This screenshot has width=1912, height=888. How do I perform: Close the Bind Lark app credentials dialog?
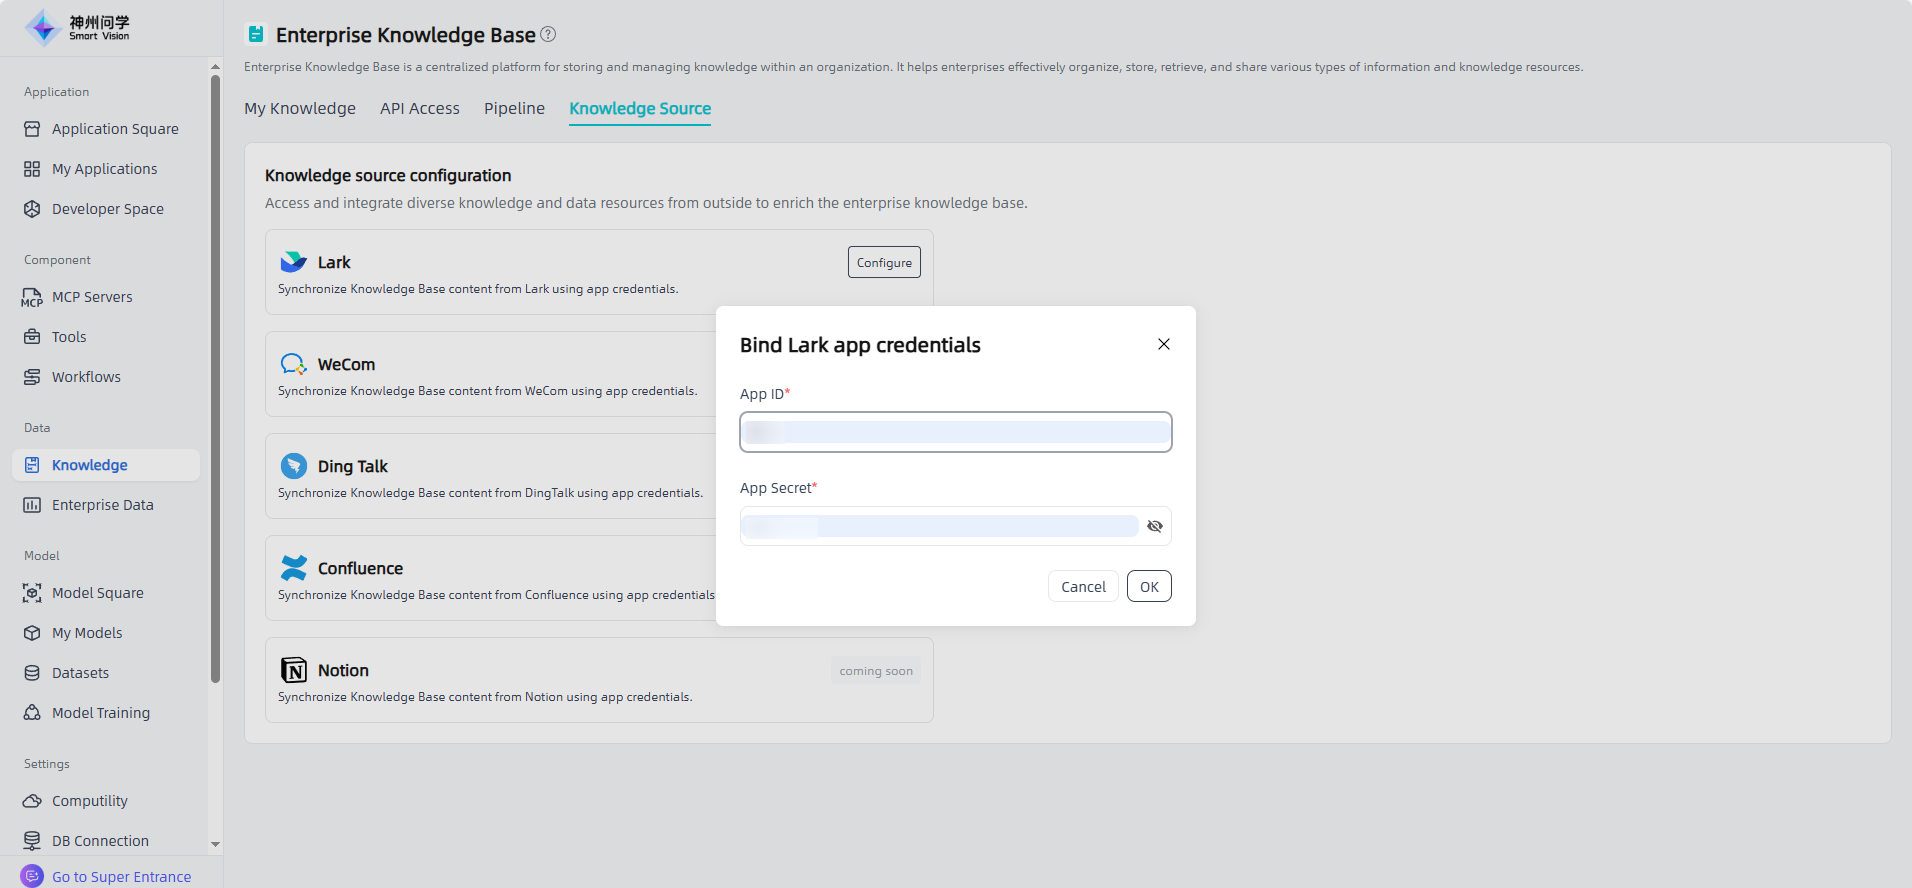1163,344
